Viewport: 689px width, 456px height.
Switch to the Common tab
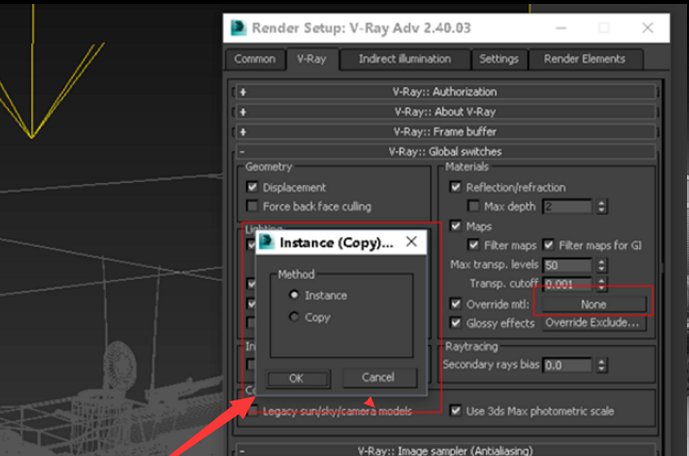click(x=255, y=59)
